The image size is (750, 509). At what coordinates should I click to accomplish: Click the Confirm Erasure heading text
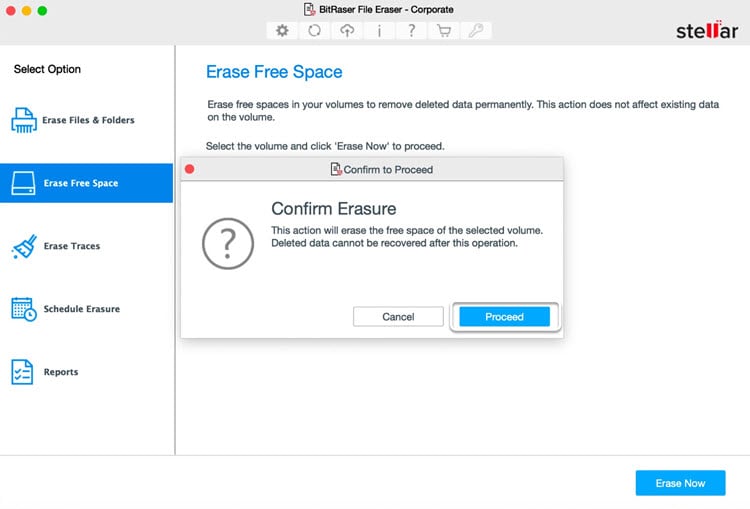click(x=333, y=209)
